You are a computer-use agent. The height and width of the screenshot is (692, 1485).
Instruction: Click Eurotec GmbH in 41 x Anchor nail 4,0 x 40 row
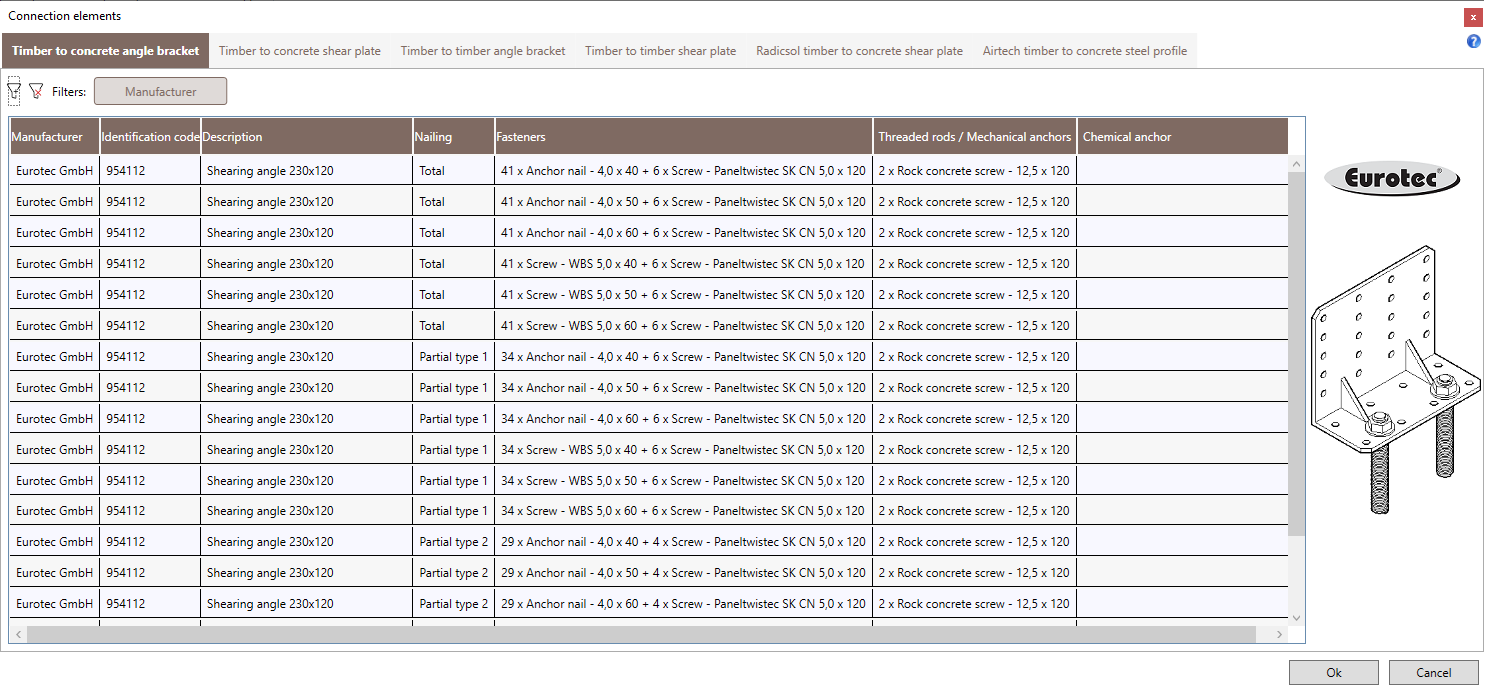(x=54, y=171)
